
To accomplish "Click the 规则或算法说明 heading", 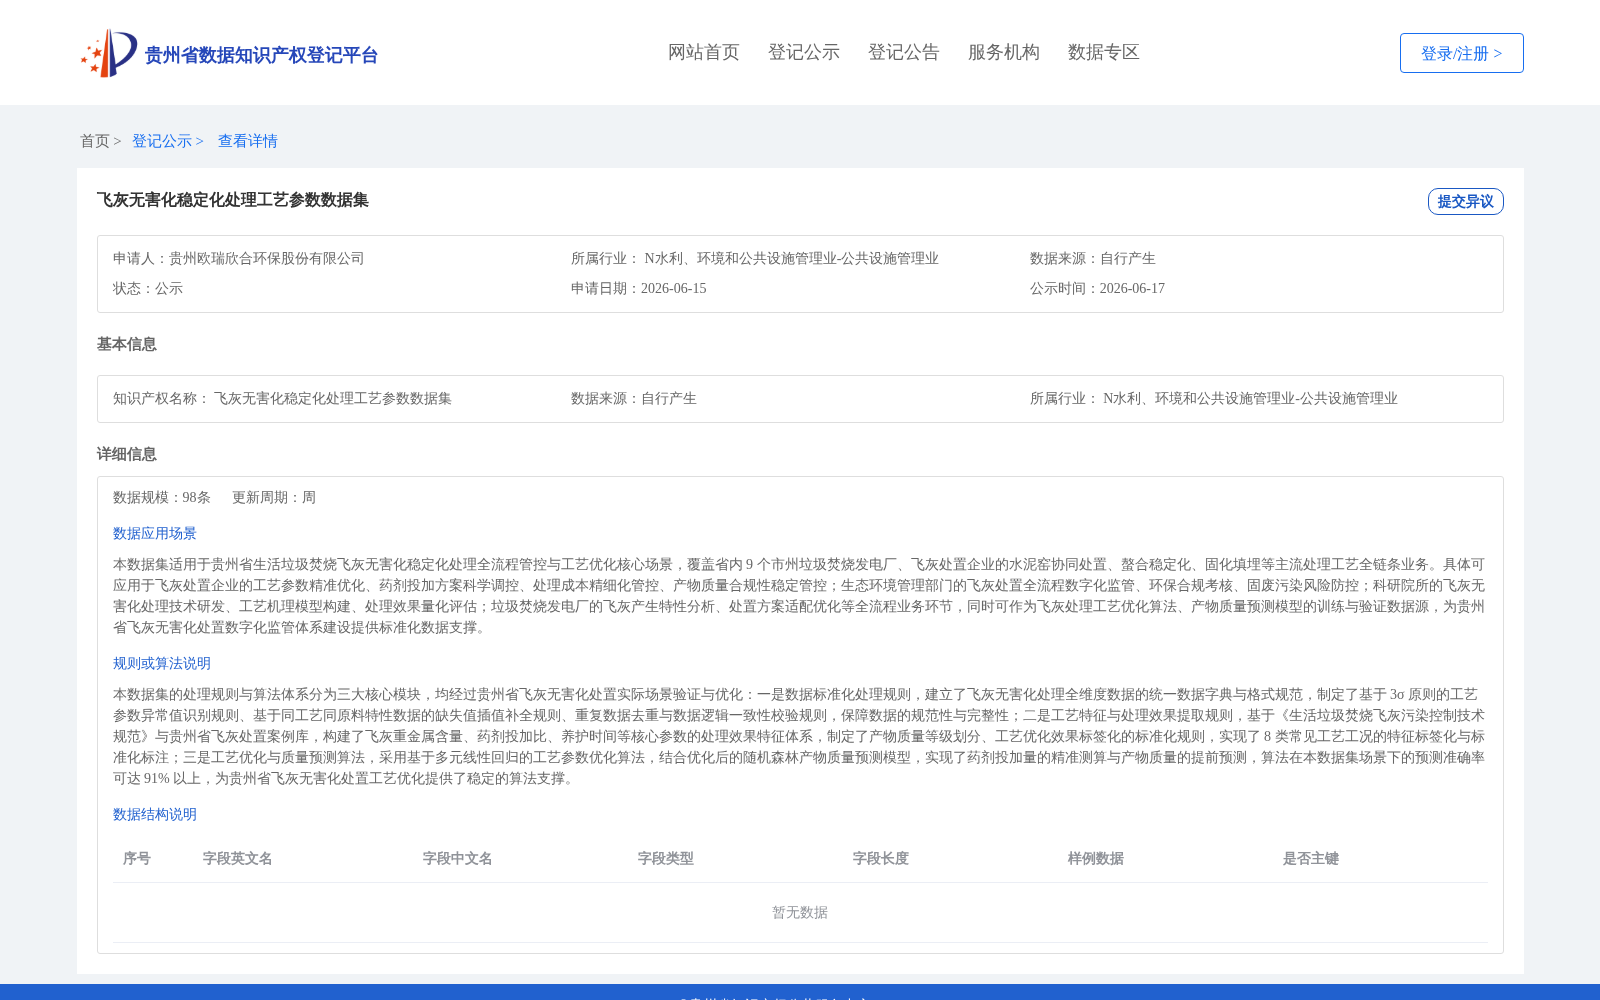I will [x=162, y=663].
